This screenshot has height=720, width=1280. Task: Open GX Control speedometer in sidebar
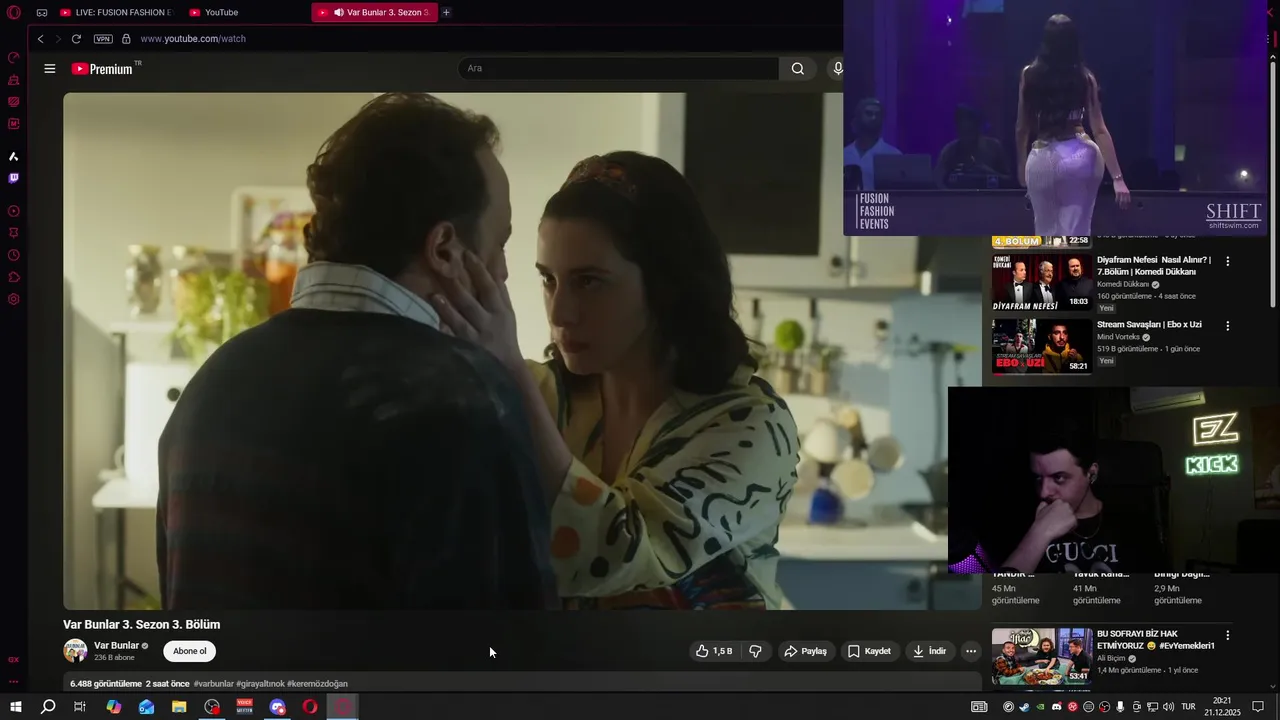[x=14, y=57]
